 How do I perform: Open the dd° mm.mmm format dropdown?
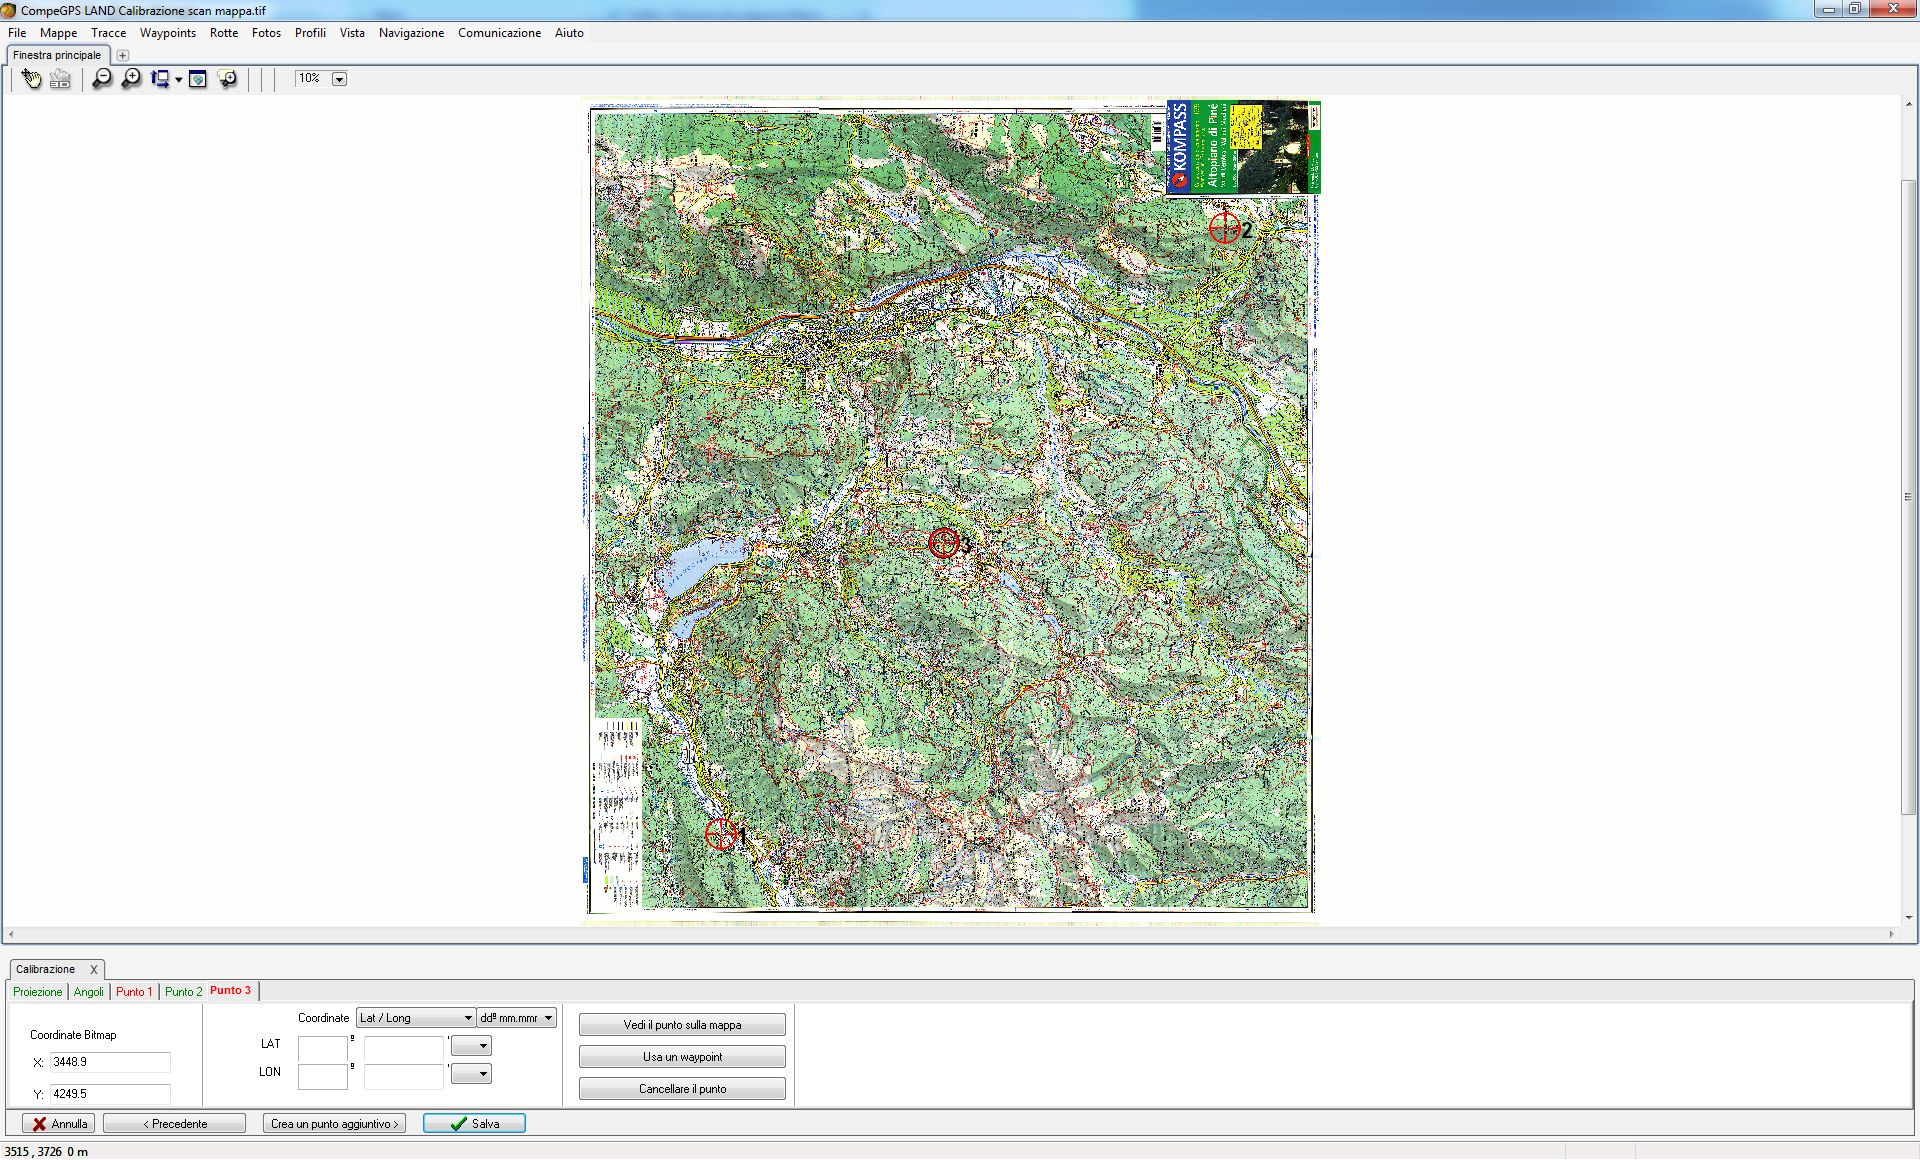(x=516, y=1018)
